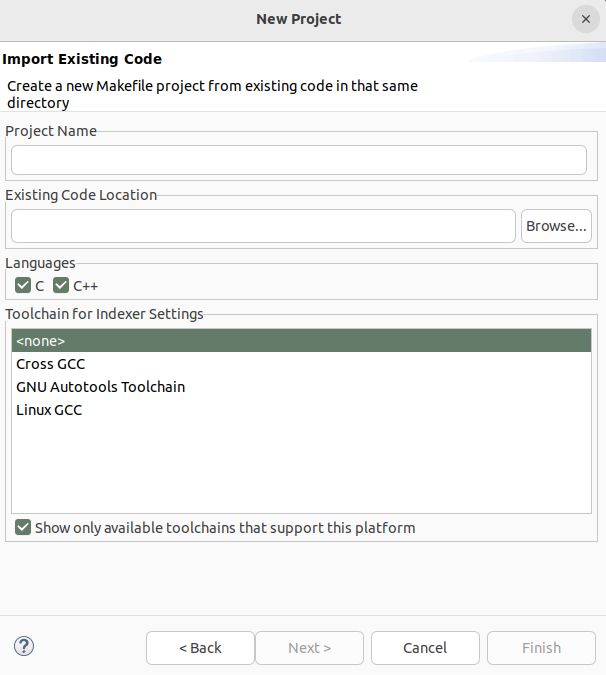Click the New Project title bar

pyautogui.click(x=298, y=19)
